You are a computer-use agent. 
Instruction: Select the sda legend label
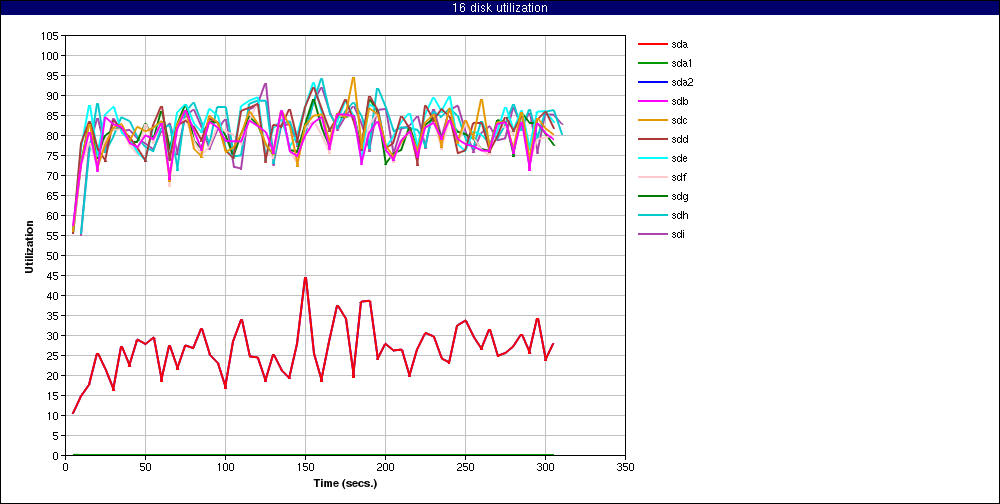click(x=680, y=45)
